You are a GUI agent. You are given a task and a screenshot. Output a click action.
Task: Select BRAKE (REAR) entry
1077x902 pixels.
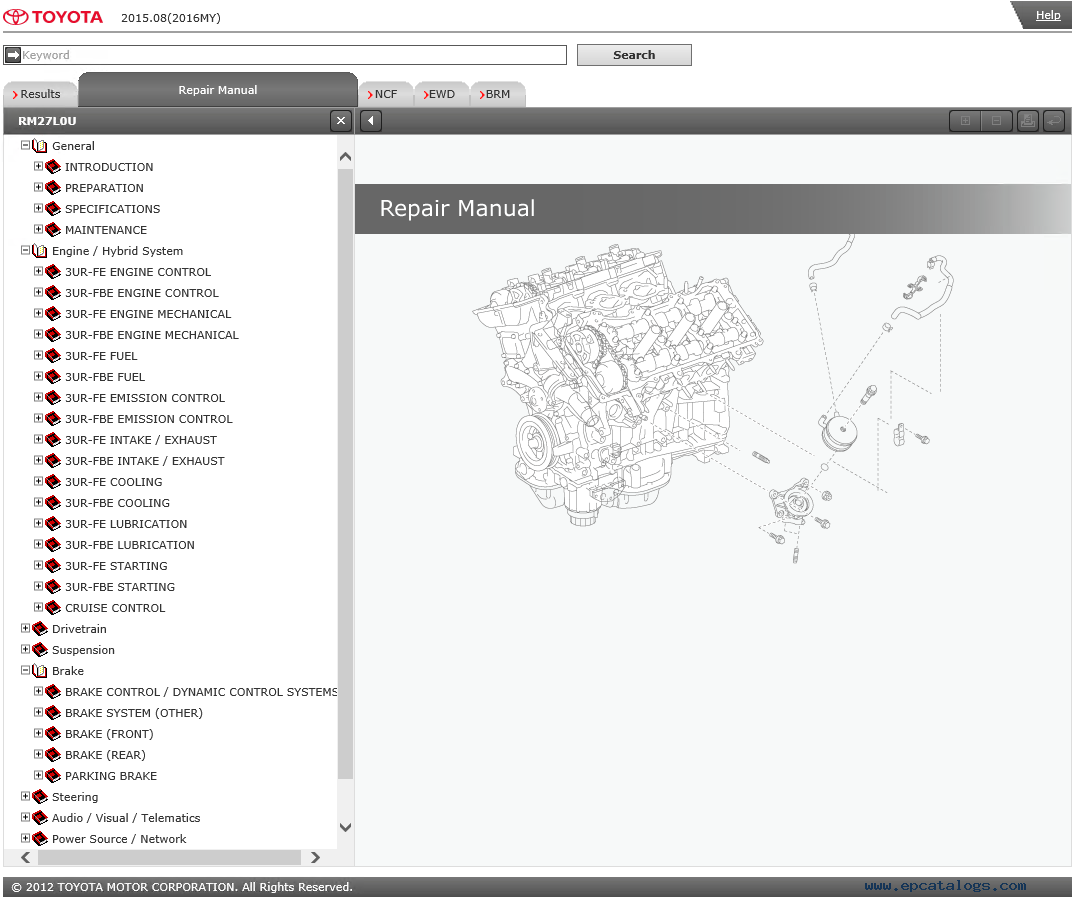click(105, 755)
